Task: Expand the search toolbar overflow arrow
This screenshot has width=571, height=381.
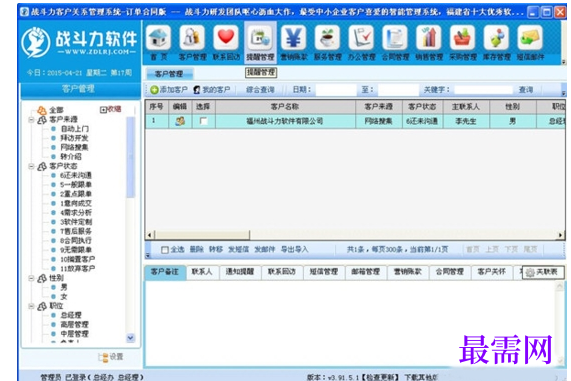Action: (564, 93)
